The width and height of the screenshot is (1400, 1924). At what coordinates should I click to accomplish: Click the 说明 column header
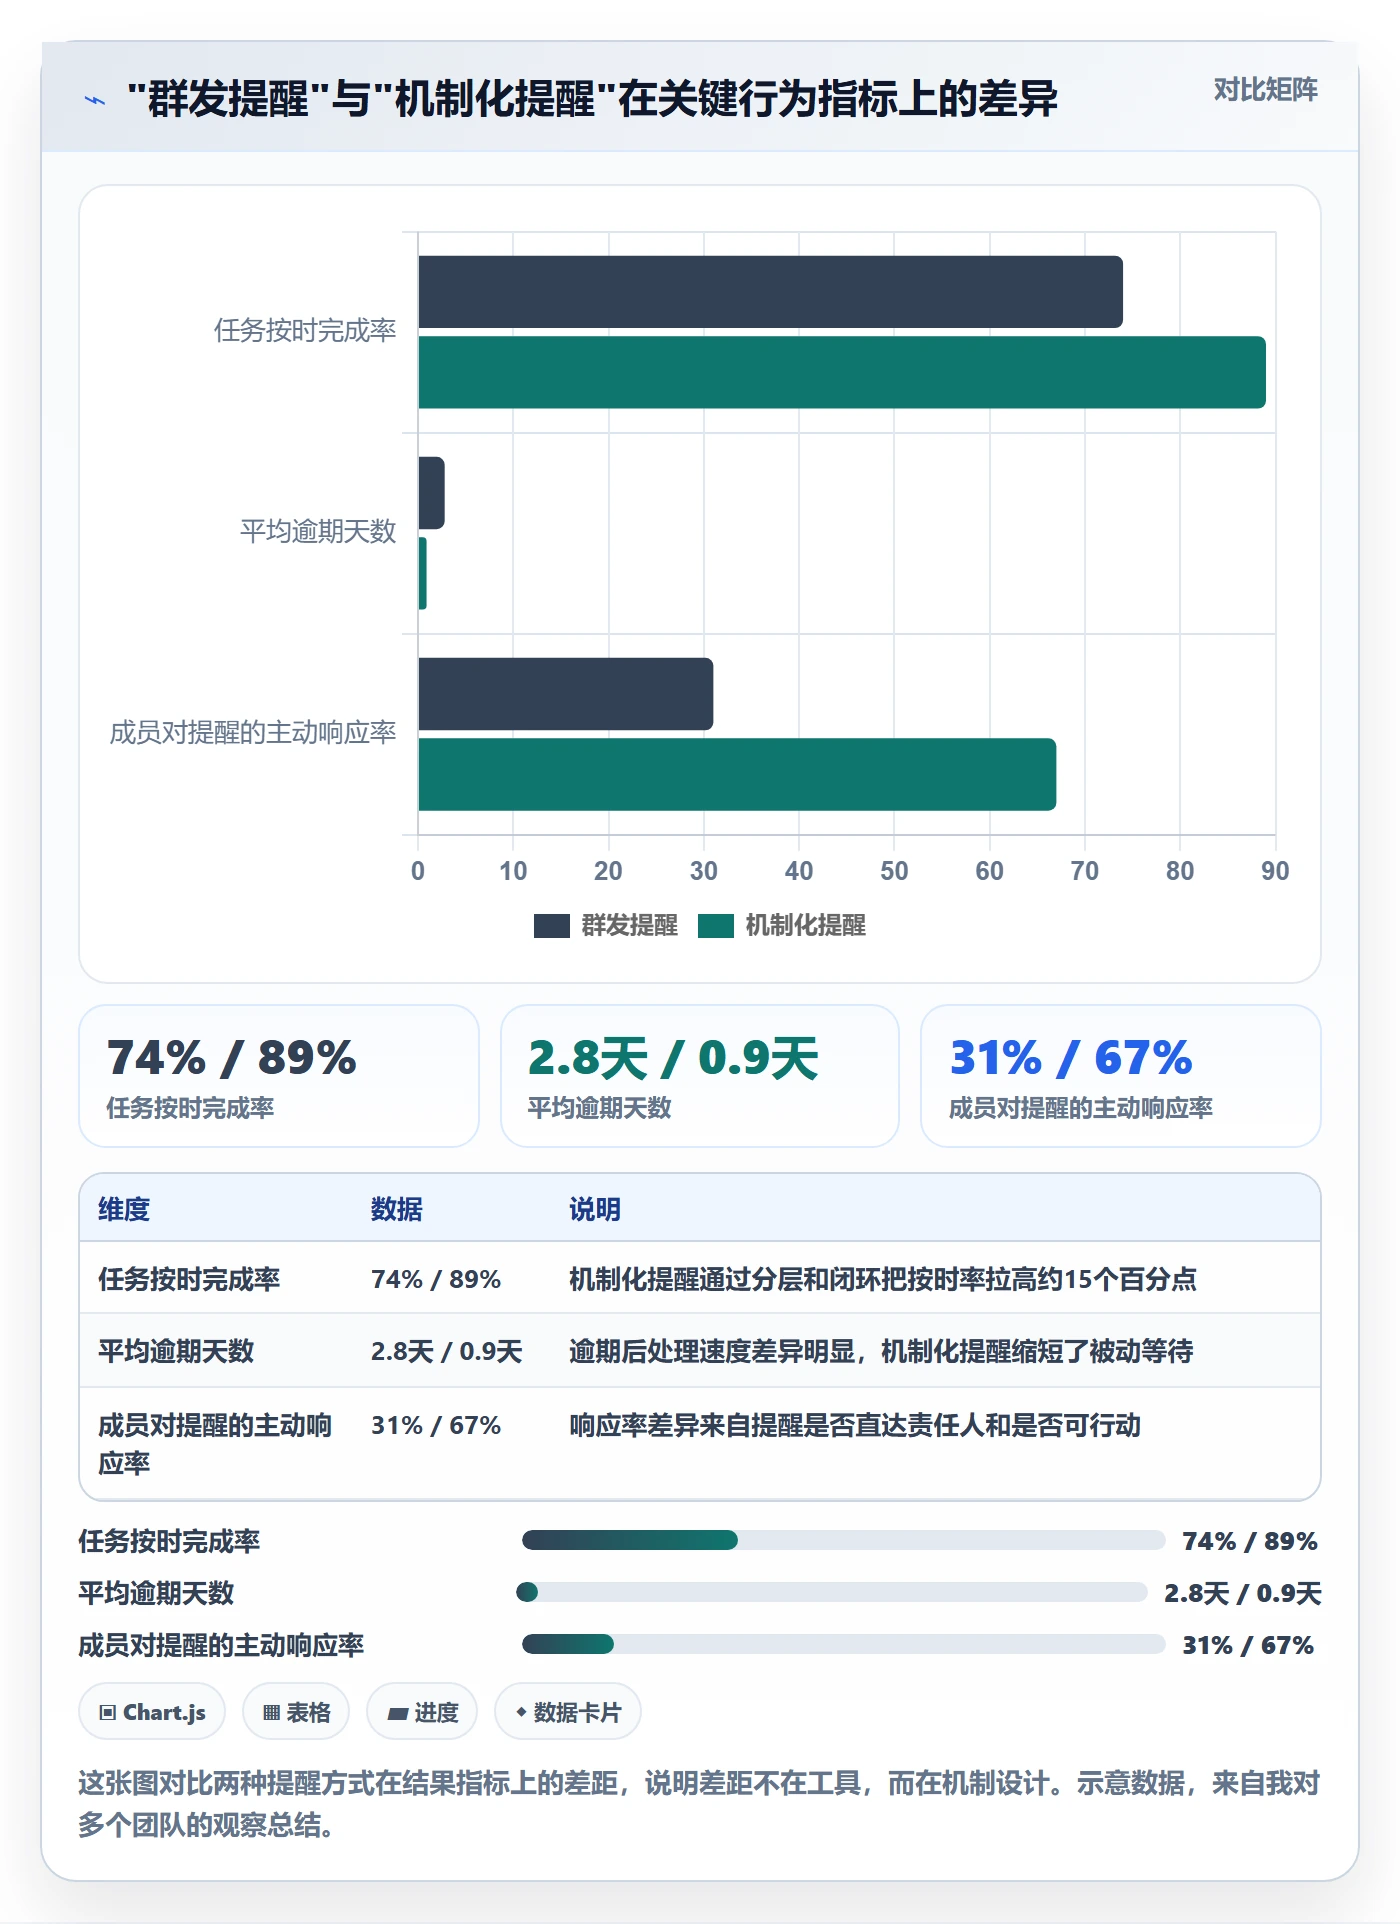coord(595,1209)
